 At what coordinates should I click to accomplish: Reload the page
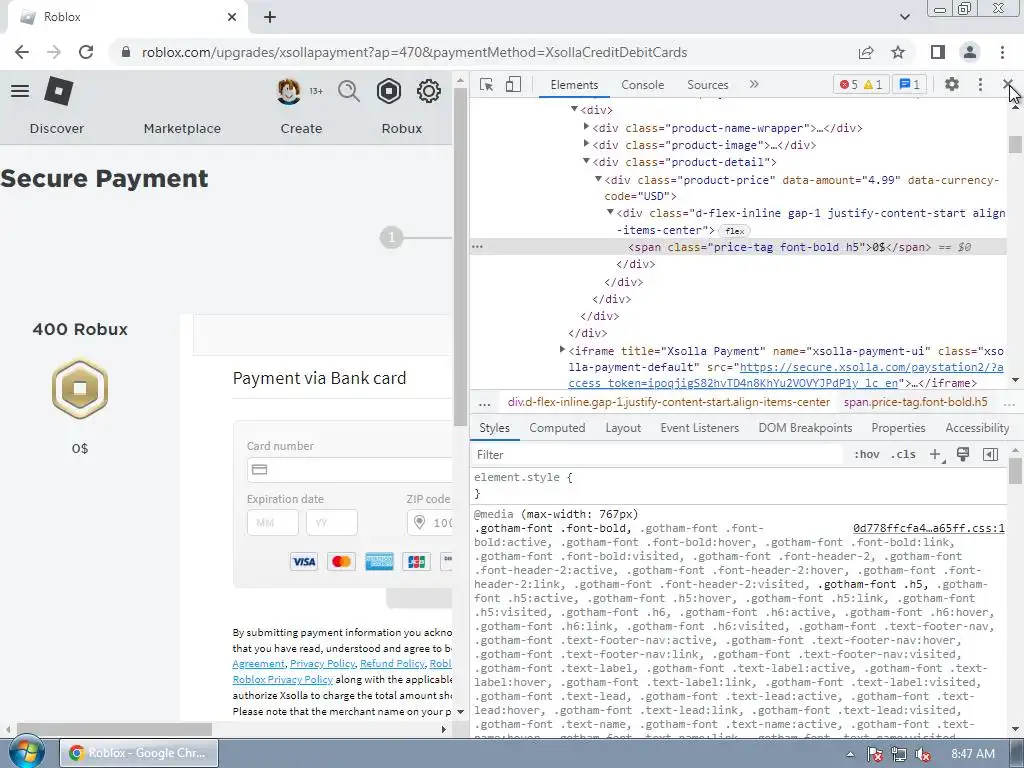click(x=86, y=52)
